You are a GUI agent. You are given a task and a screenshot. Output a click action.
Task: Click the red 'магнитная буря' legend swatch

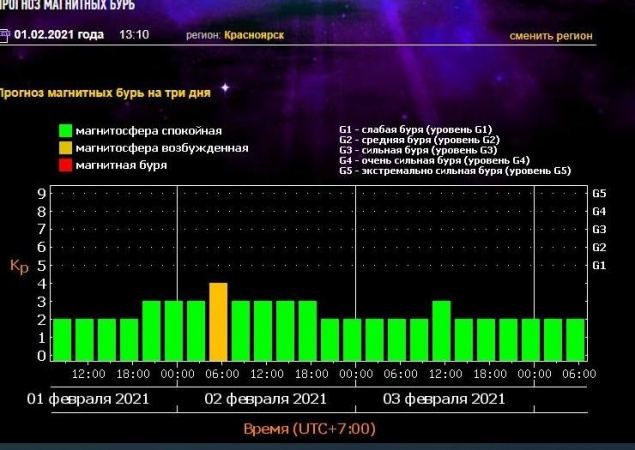point(65,164)
